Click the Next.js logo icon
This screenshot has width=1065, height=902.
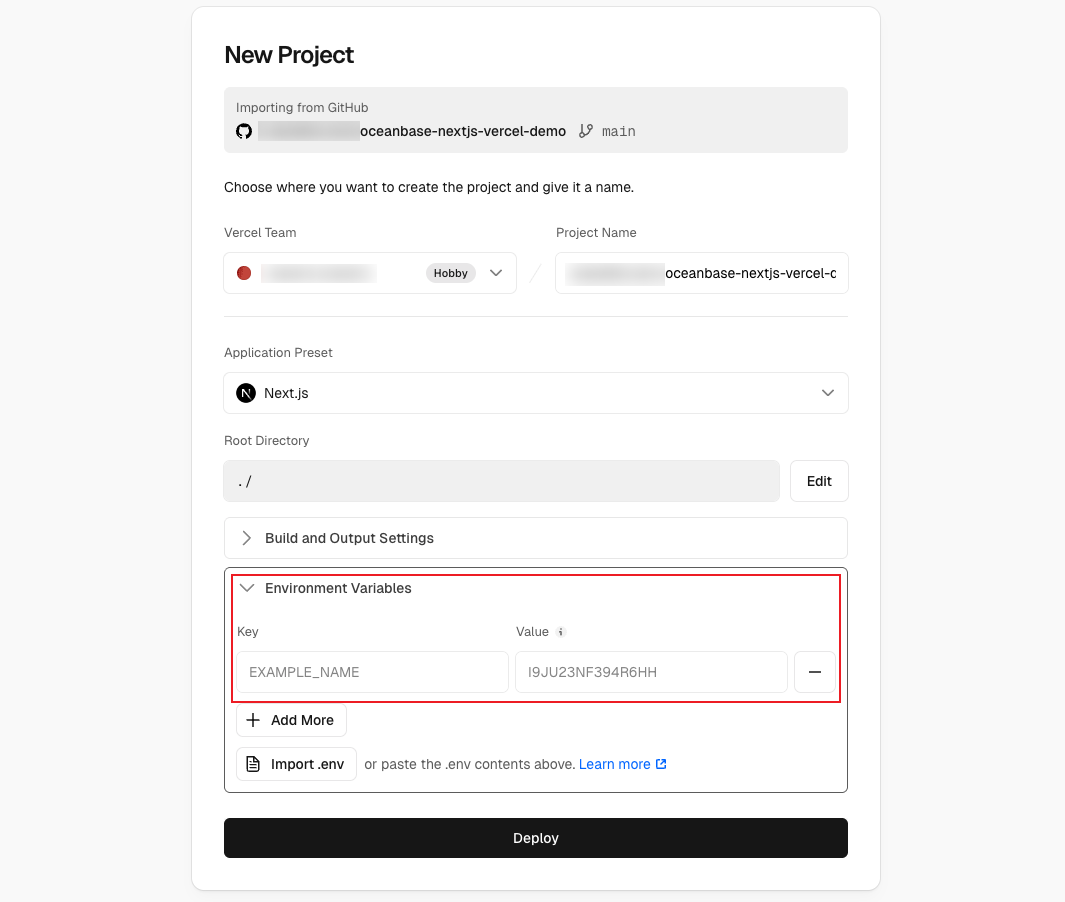[246, 393]
